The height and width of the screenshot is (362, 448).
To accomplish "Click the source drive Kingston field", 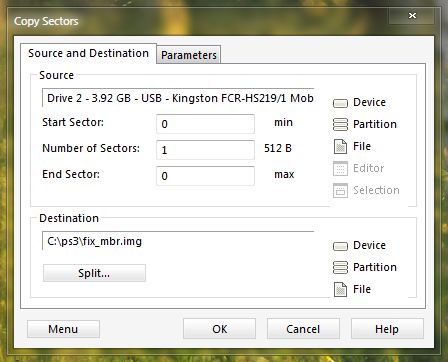I will (x=178, y=98).
